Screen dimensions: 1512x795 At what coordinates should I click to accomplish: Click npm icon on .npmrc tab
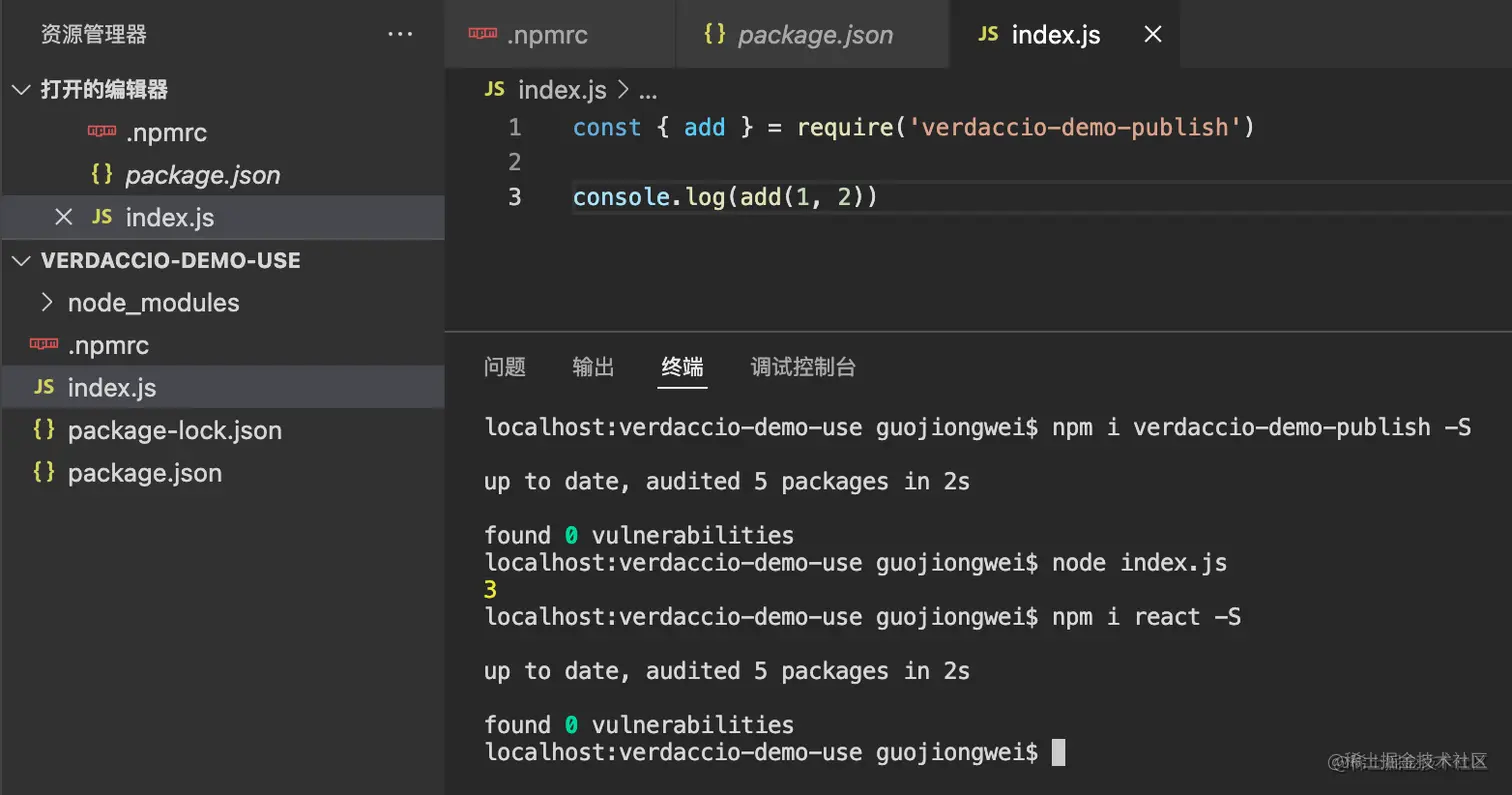[x=484, y=34]
